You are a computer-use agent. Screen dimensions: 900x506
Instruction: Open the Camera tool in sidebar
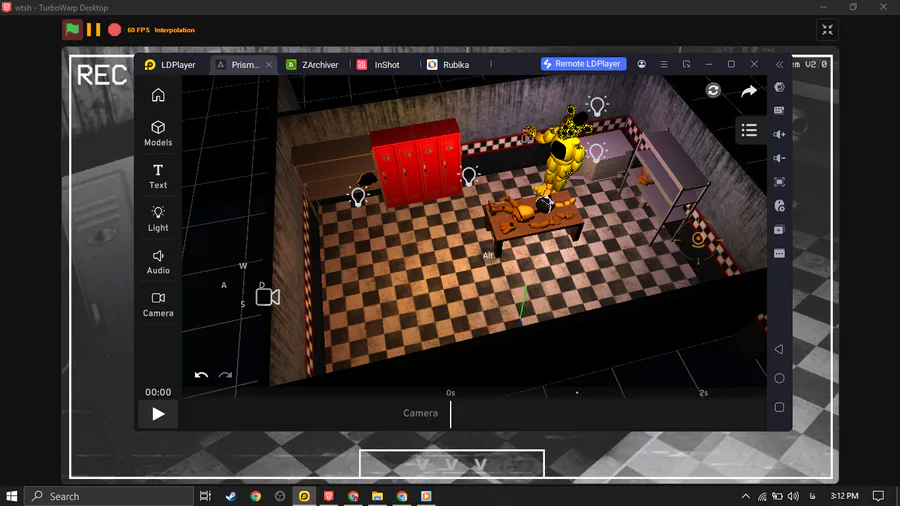click(158, 304)
